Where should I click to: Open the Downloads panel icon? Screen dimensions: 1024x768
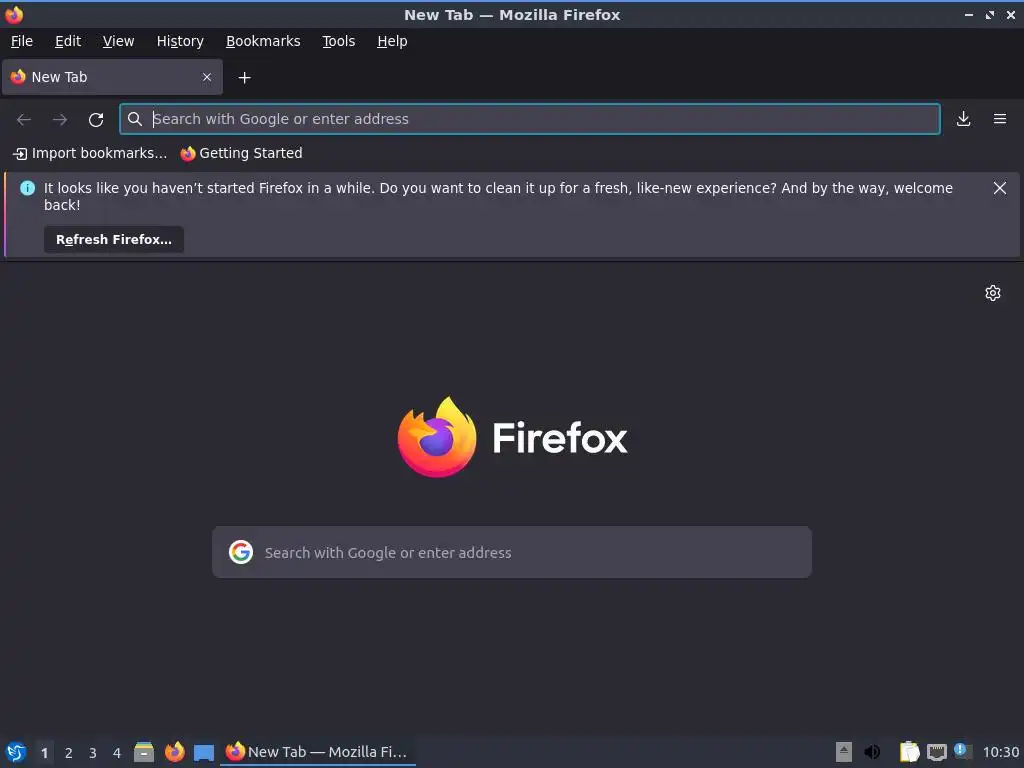click(x=963, y=119)
